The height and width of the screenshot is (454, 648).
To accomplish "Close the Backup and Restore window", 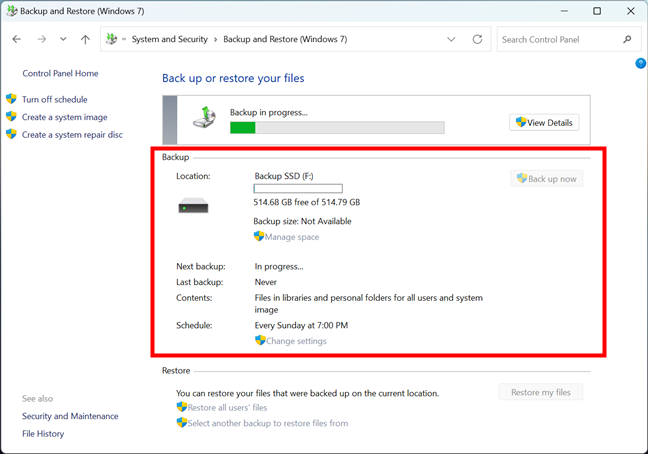I will [631, 11].
